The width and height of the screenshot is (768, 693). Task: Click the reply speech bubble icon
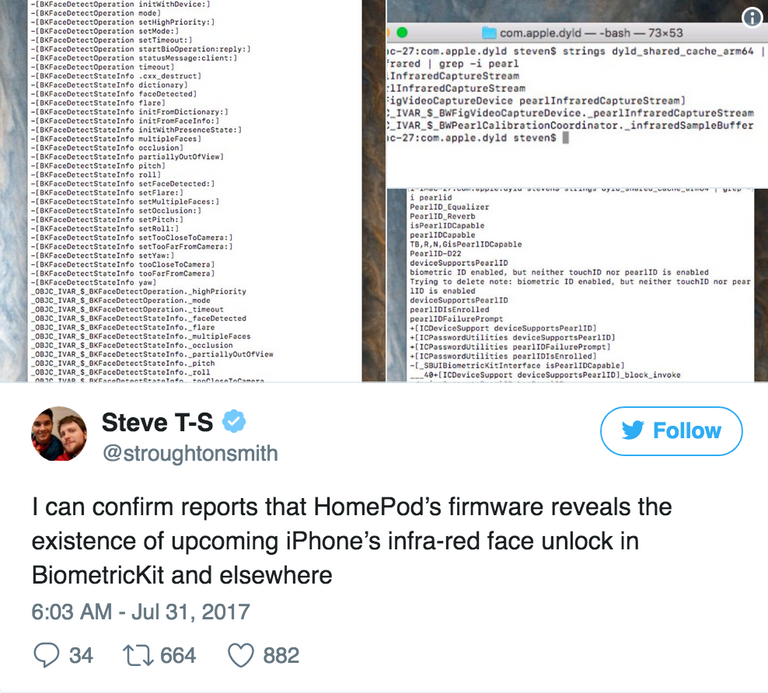[46, 655]
